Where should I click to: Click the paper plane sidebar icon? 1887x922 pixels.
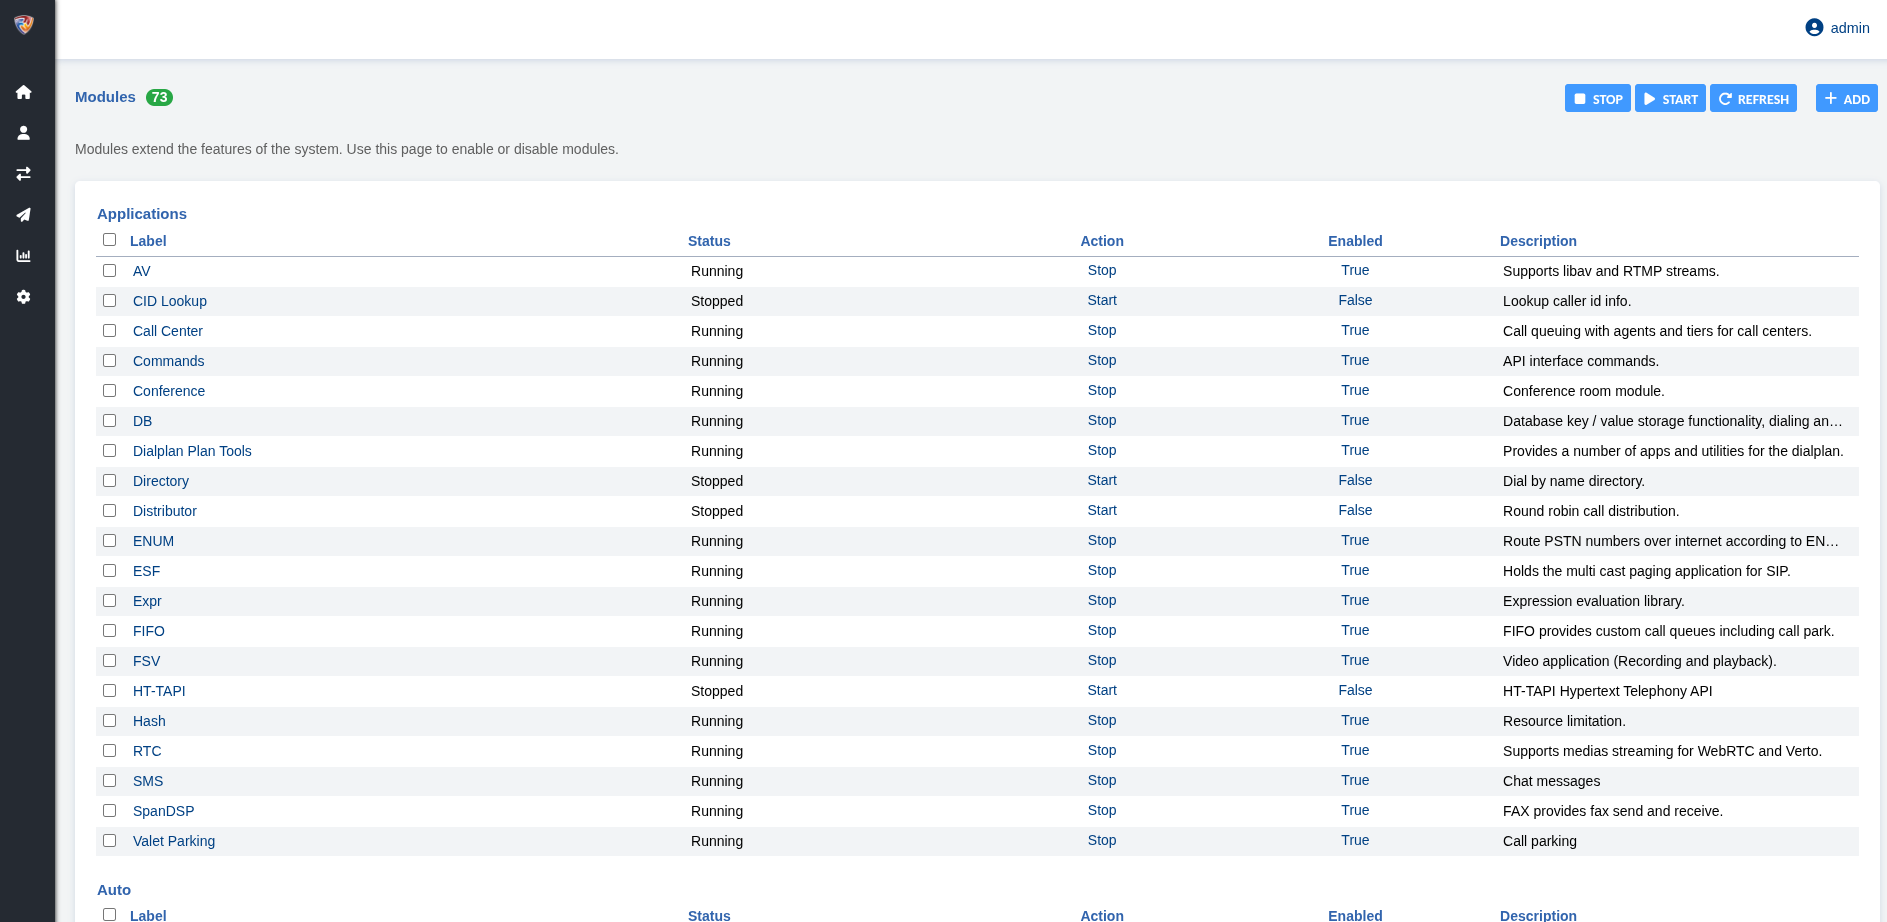24,215
